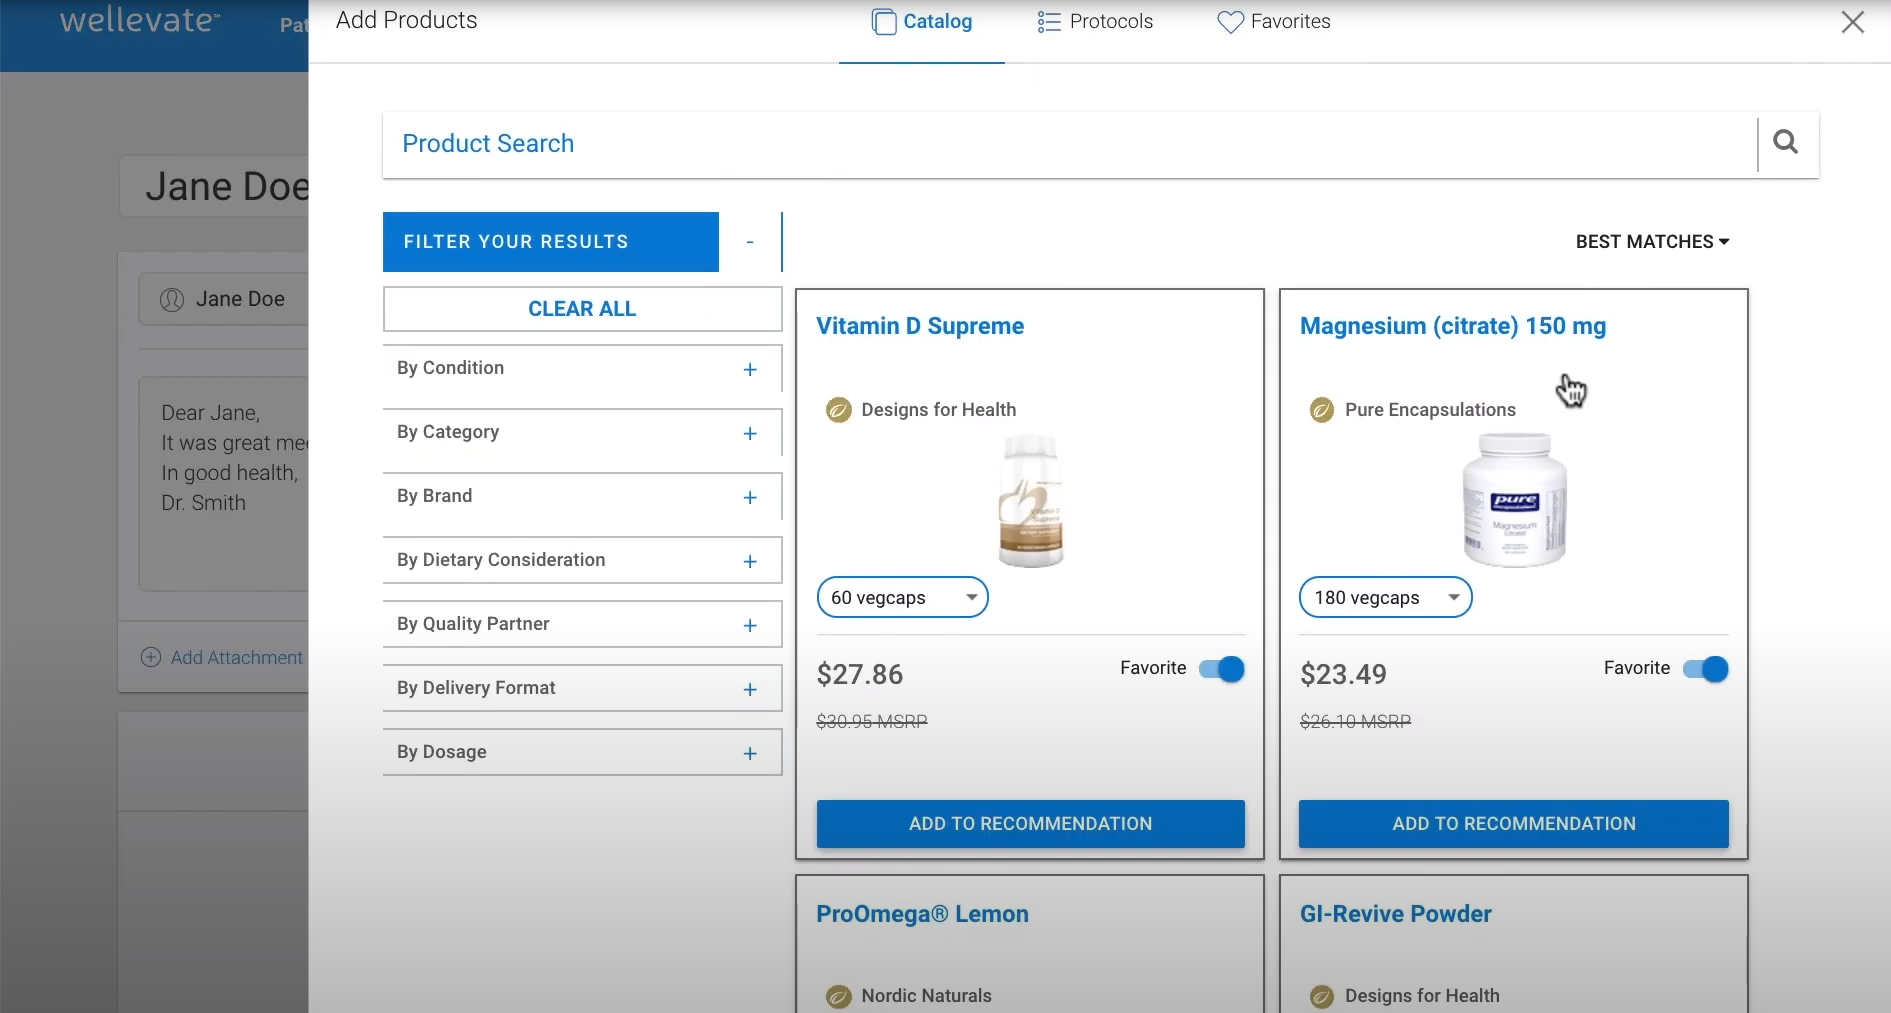The height and width of the screenshot is (1013, 1891).
Task: Click the Nordic Naturals leaf badge icon
Action: (838, 996)
